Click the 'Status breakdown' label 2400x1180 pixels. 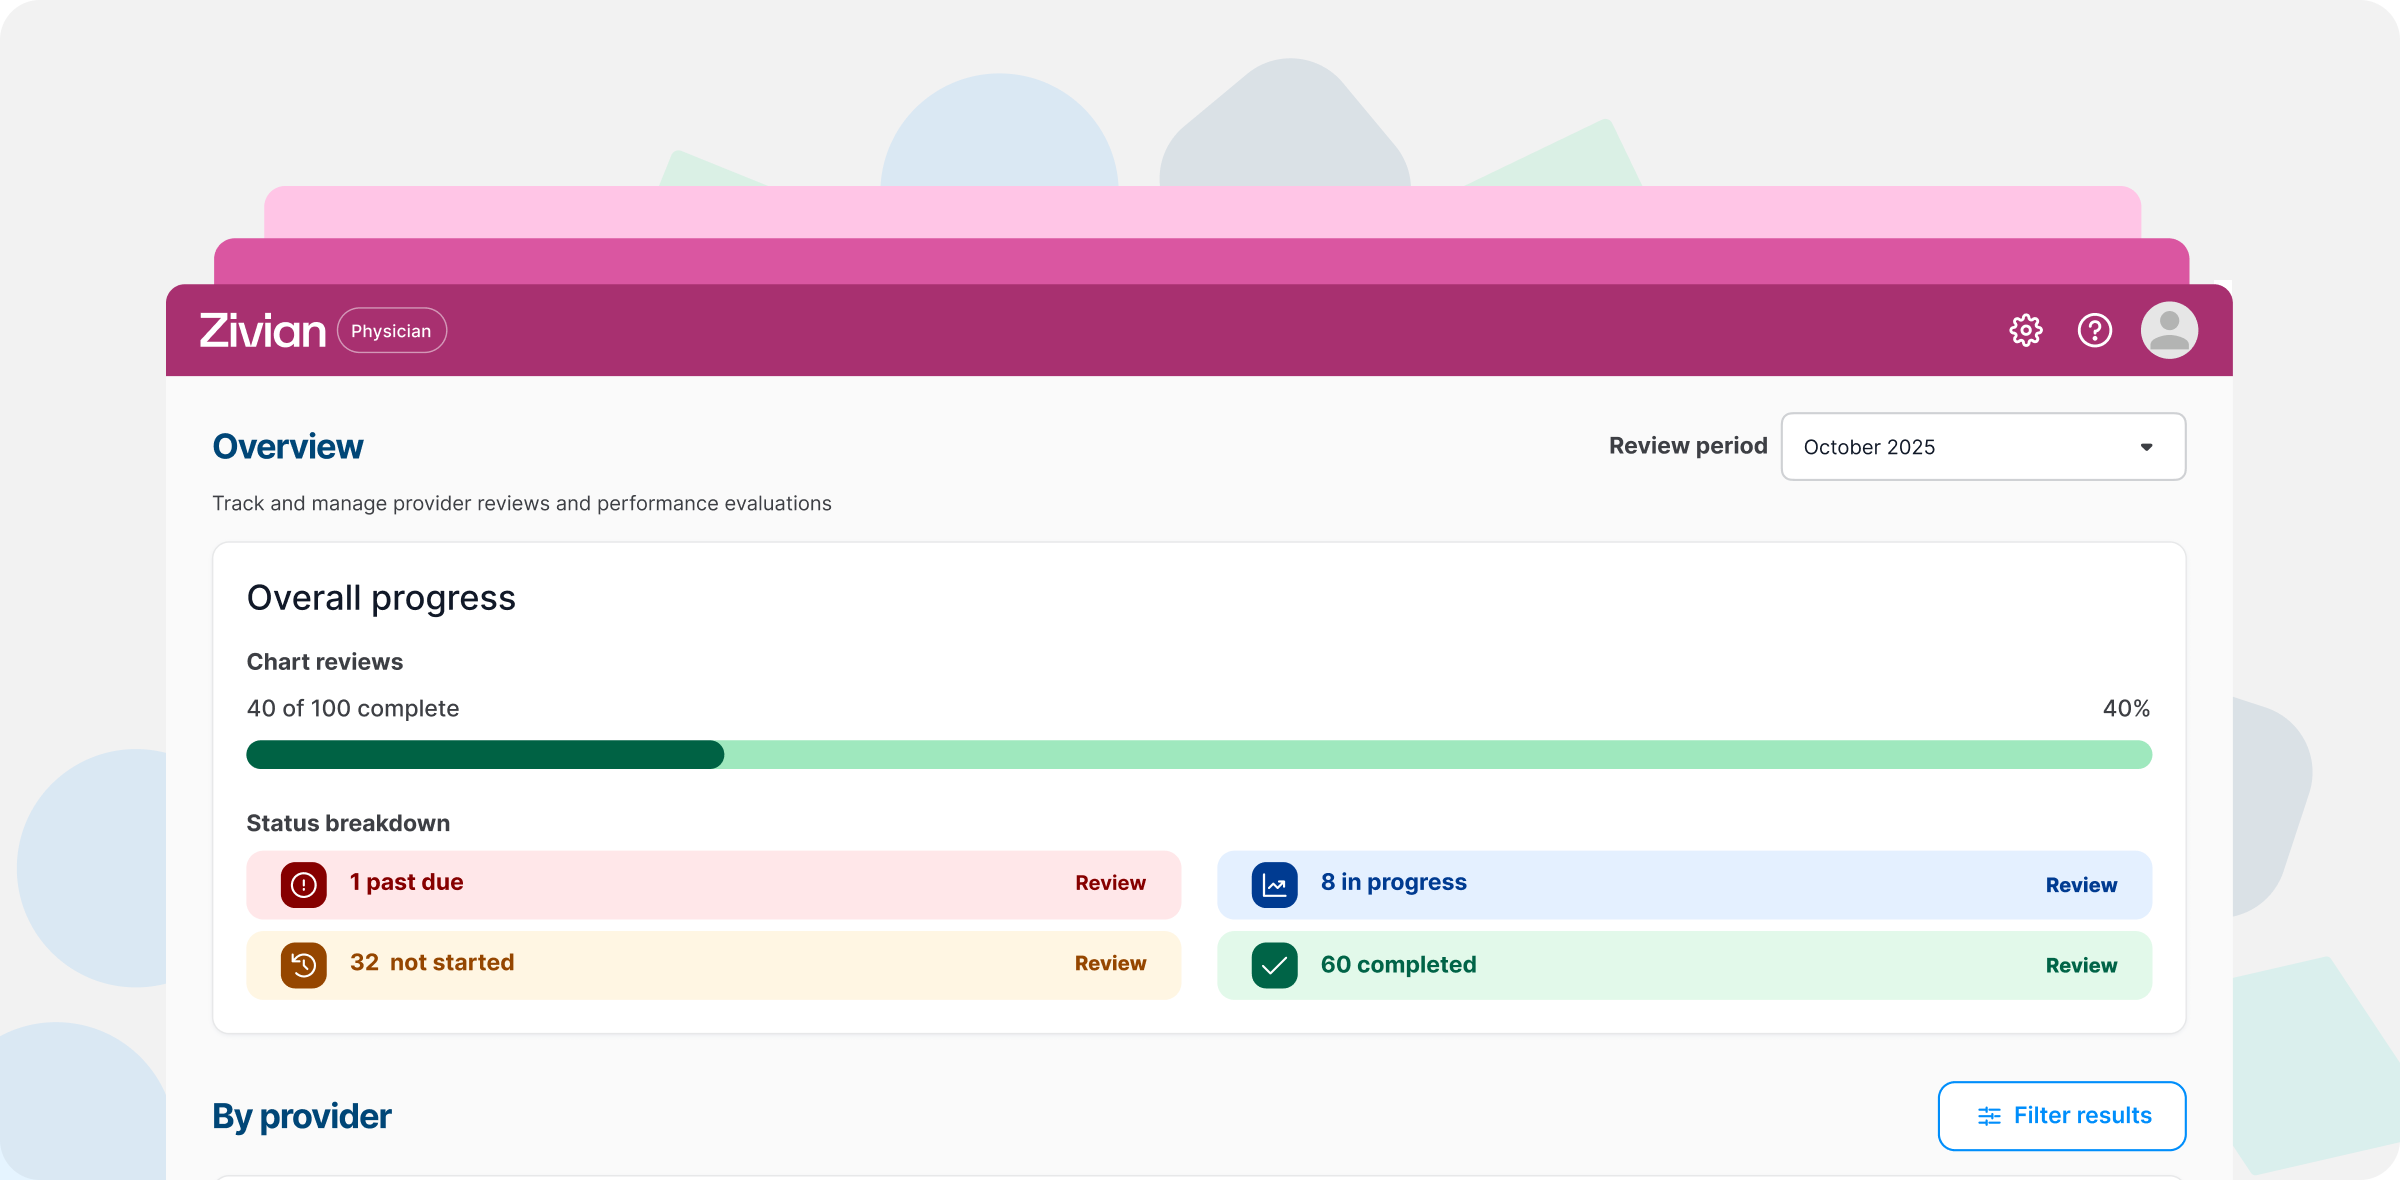348,823
